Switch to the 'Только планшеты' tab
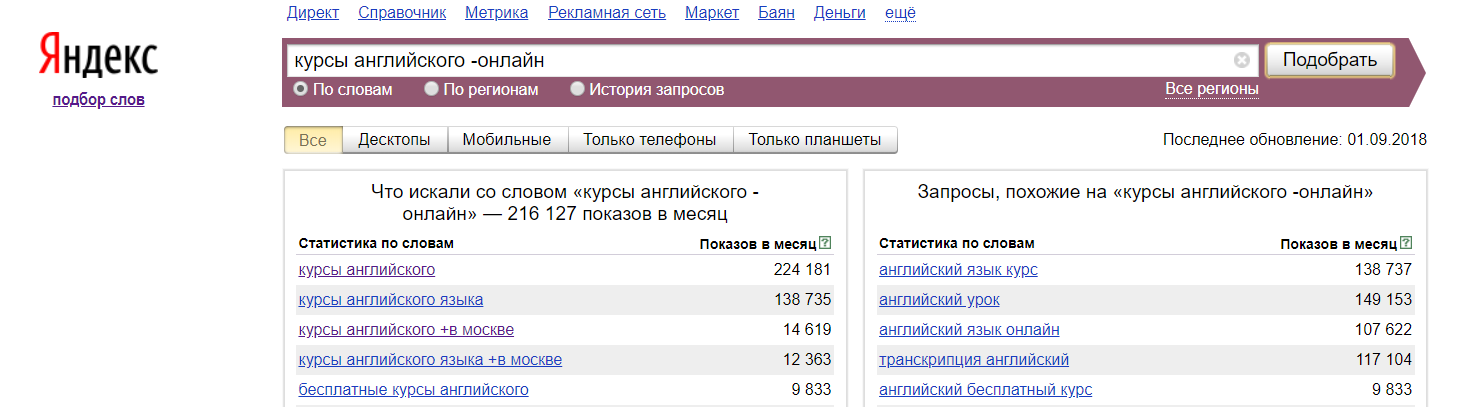This screenshot has height=407, width=1480. coord(815,140)
